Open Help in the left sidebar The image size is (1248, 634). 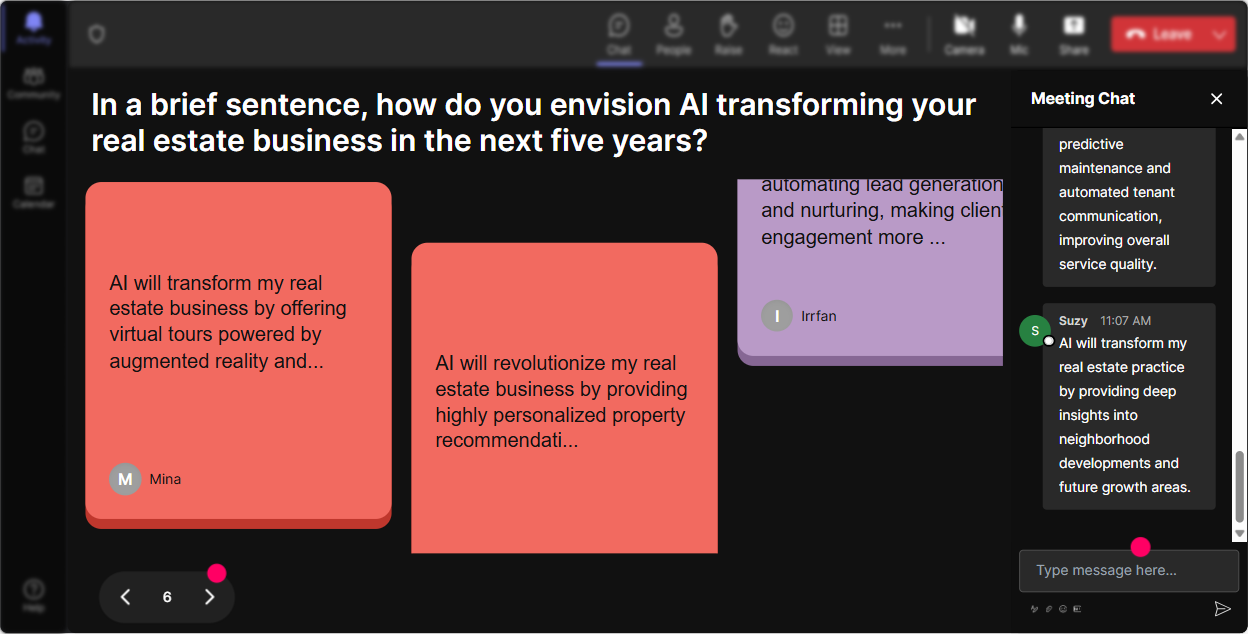tap(34, 595)
